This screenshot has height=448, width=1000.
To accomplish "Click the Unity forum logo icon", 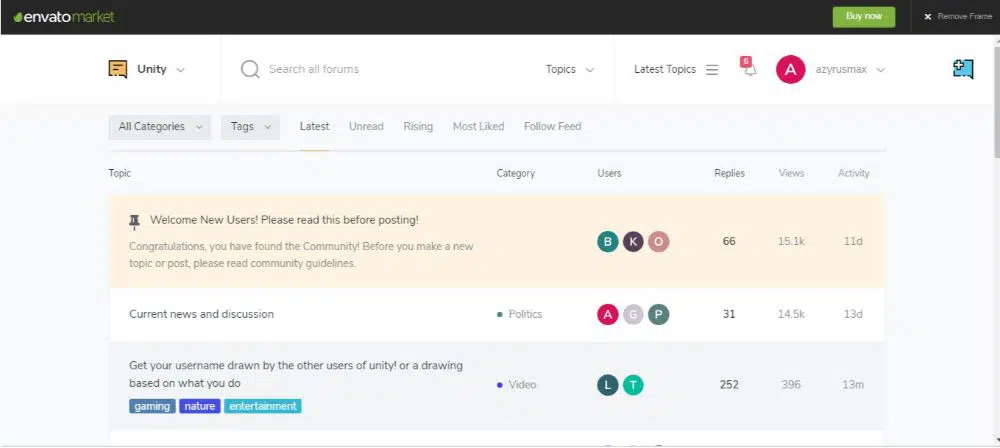I will pos(118,69).
